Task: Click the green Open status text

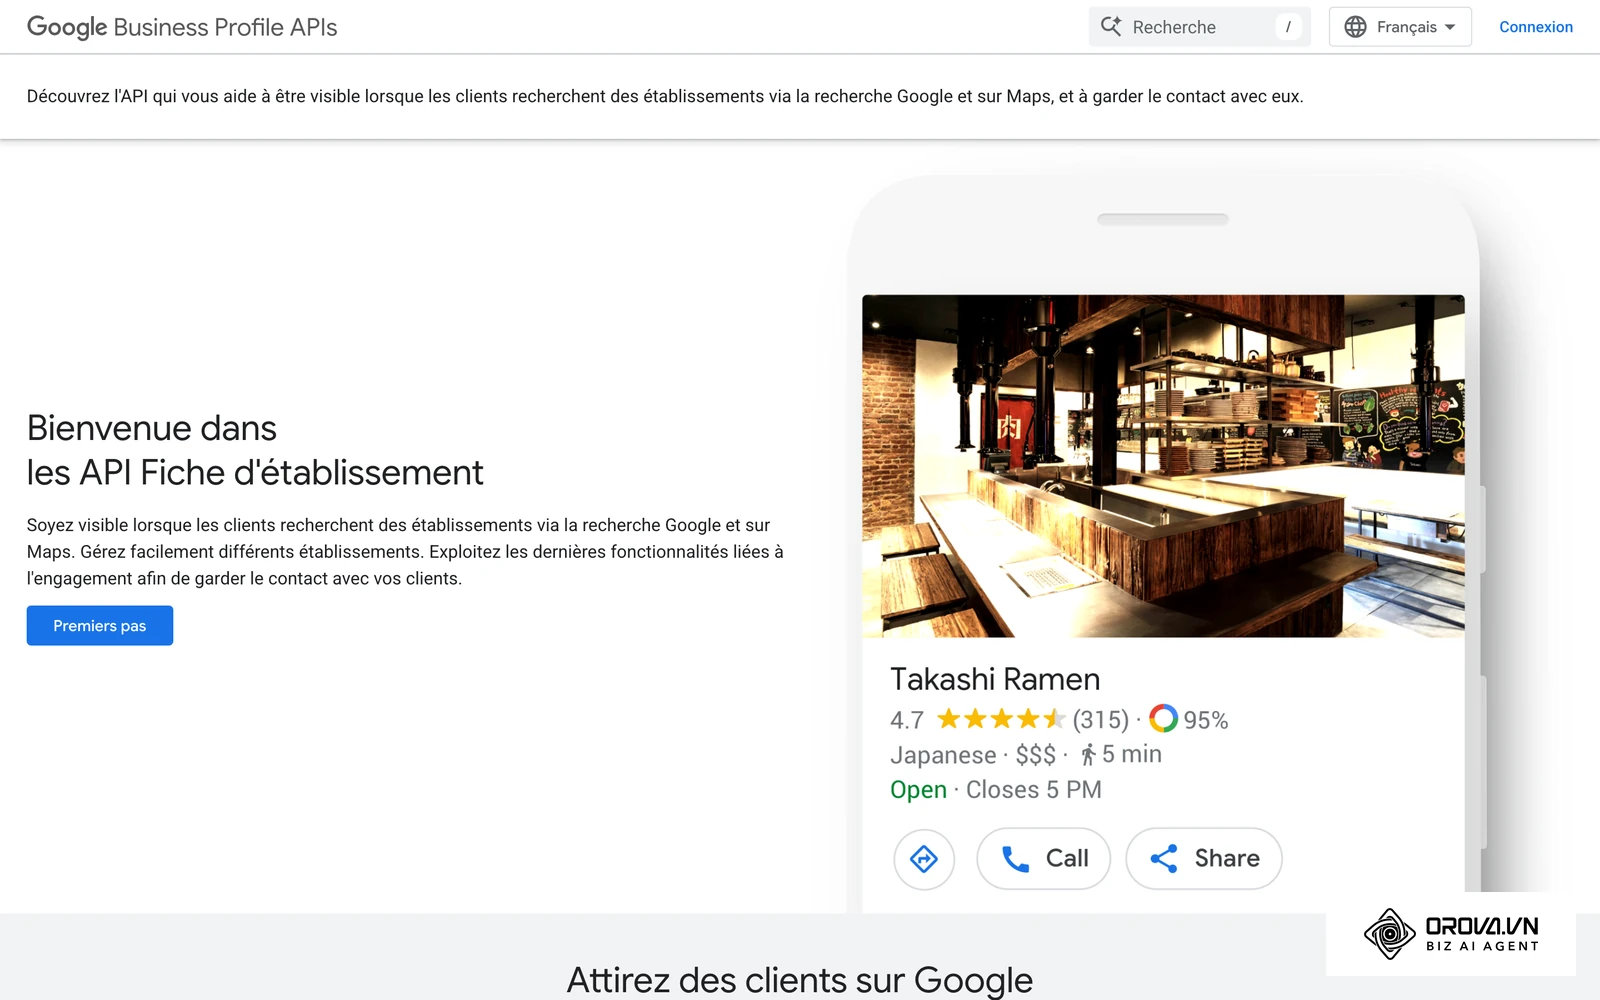Action: [x=918, y=790]
